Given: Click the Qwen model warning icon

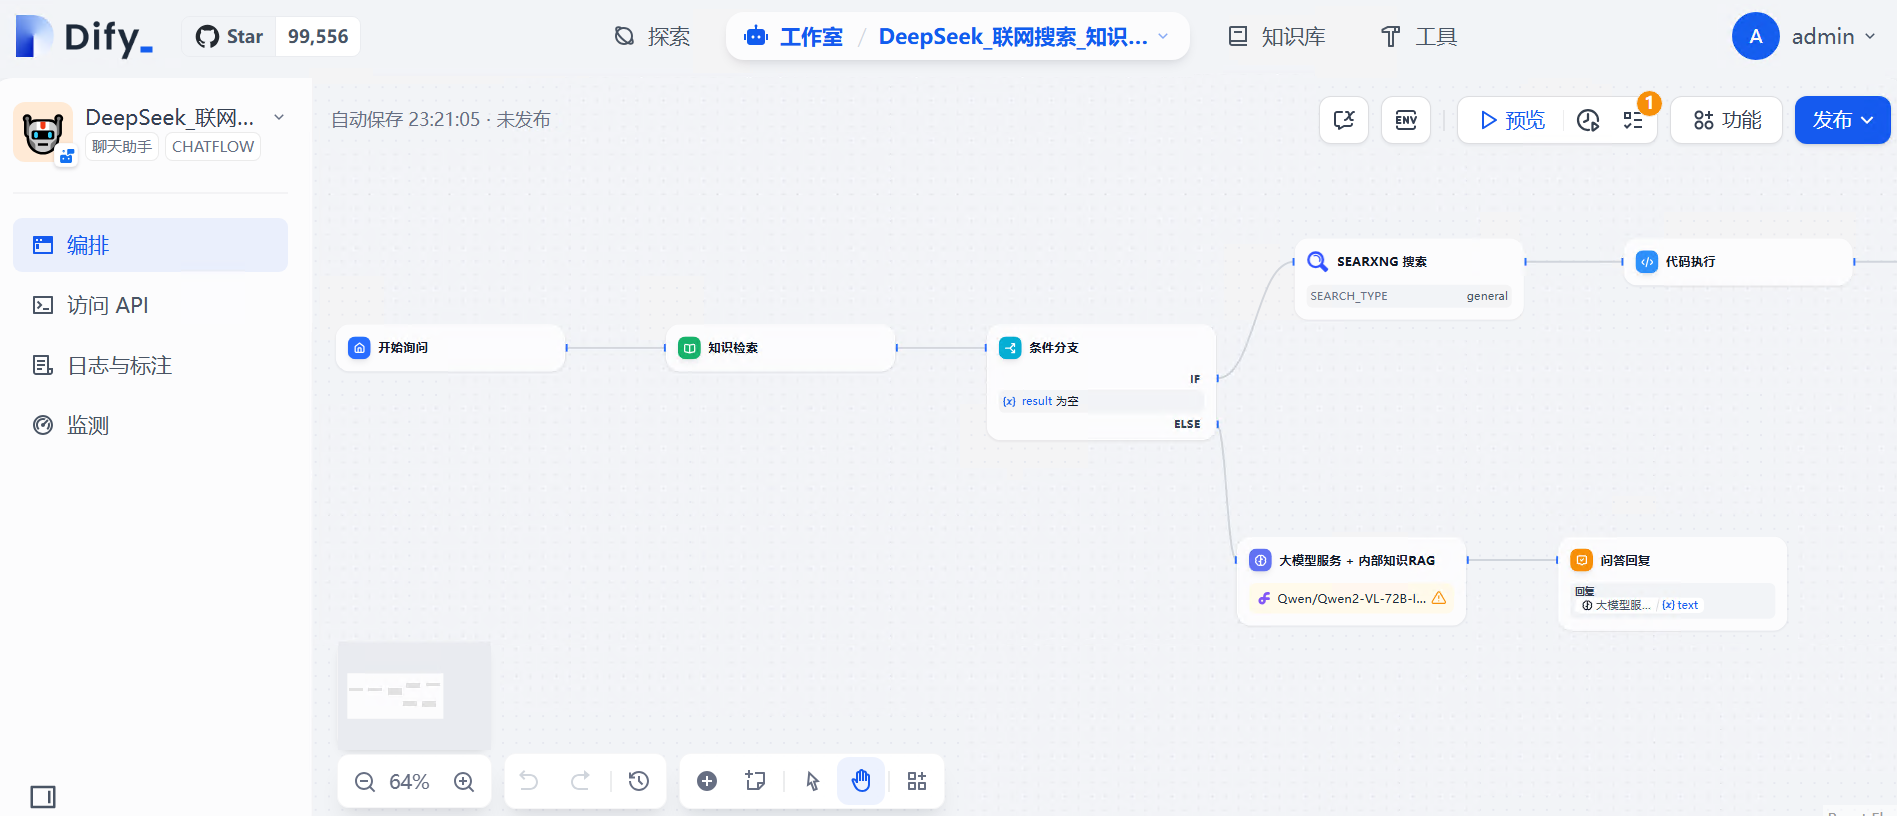Looking at the screenshot, I should click(1439, 598).
